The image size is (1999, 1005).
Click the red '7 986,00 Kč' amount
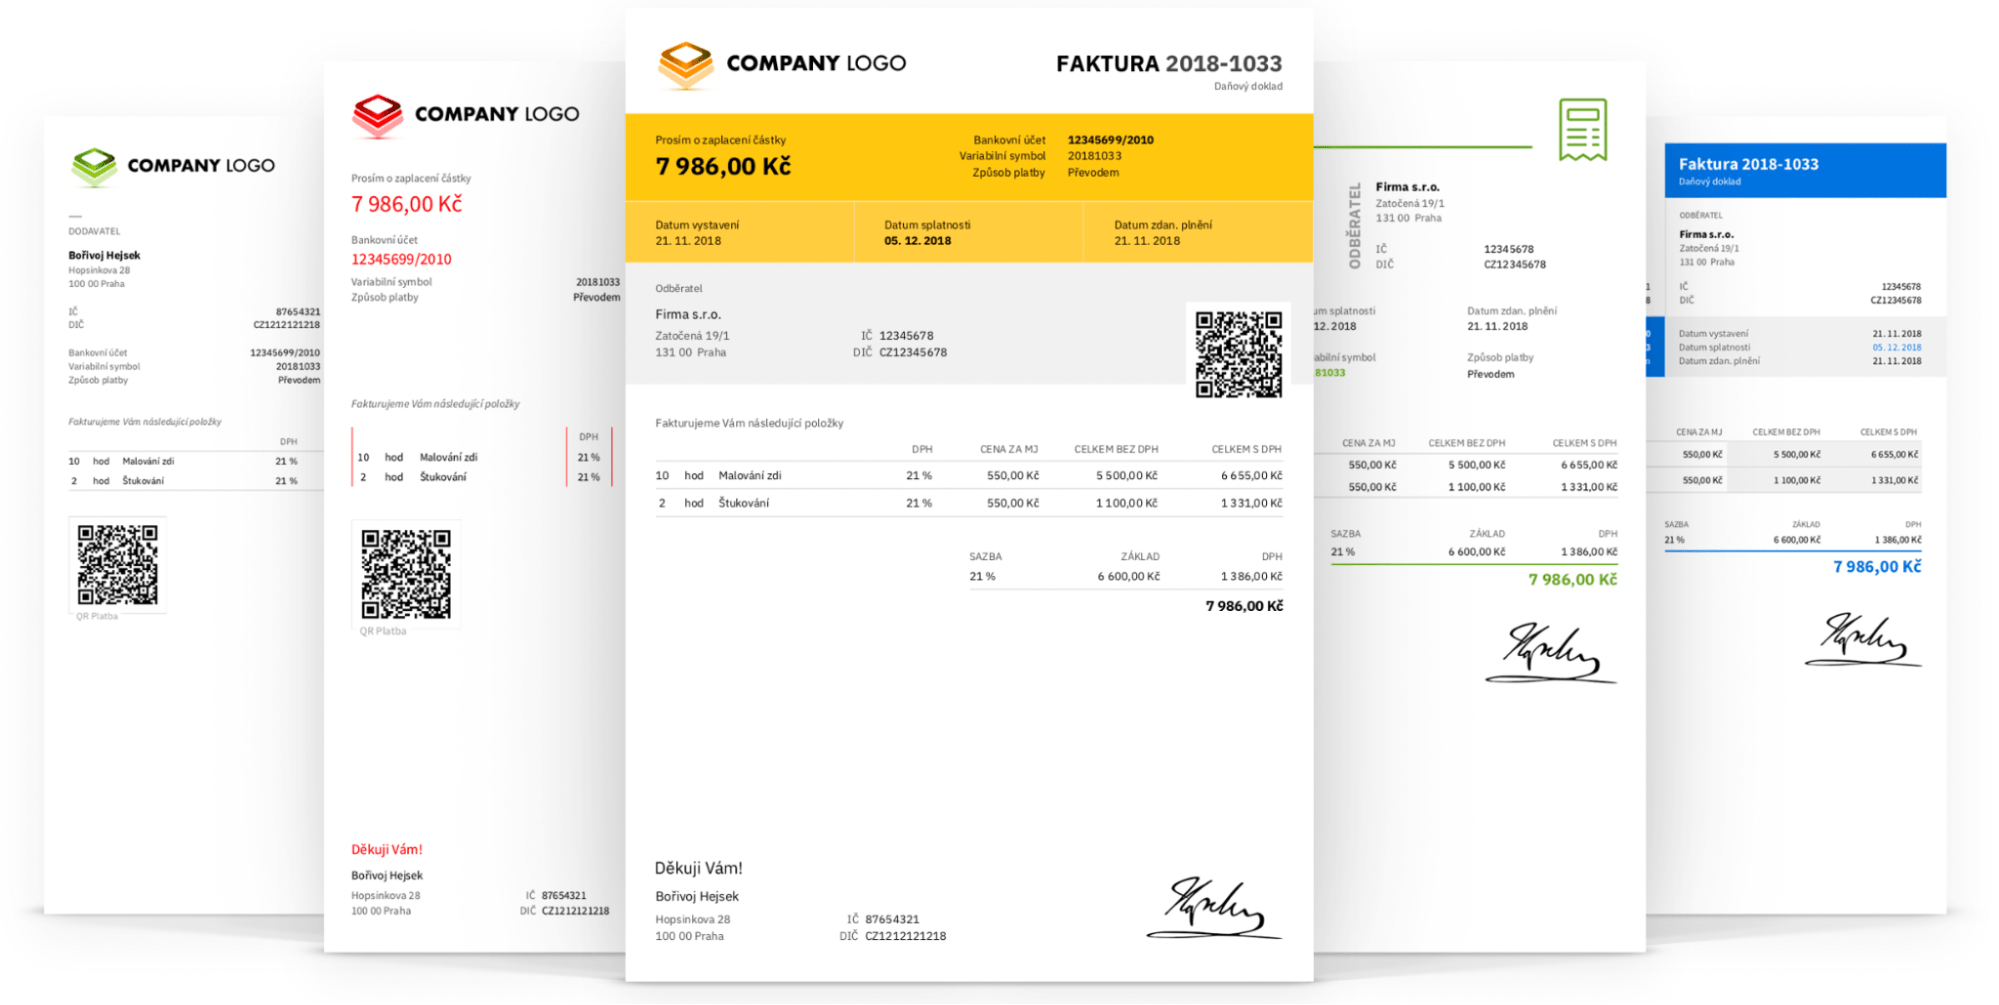[406, 204]
